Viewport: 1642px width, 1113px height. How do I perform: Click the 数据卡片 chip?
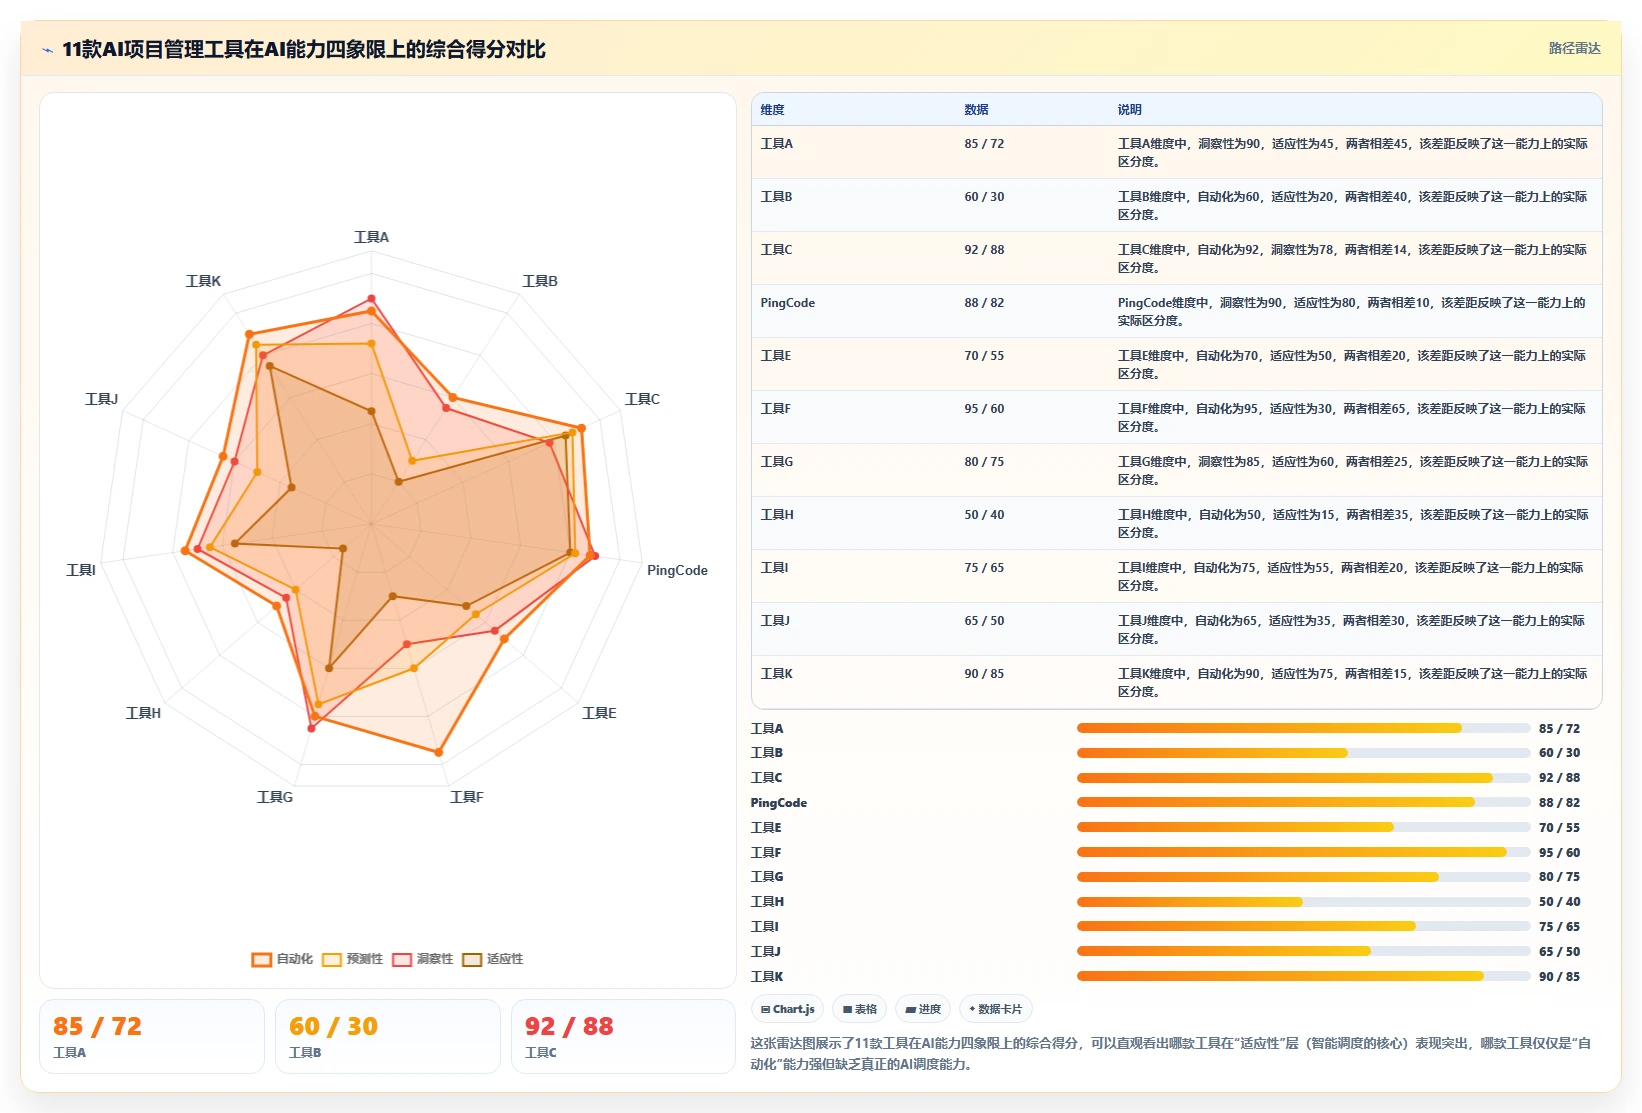click(996, 1009)
